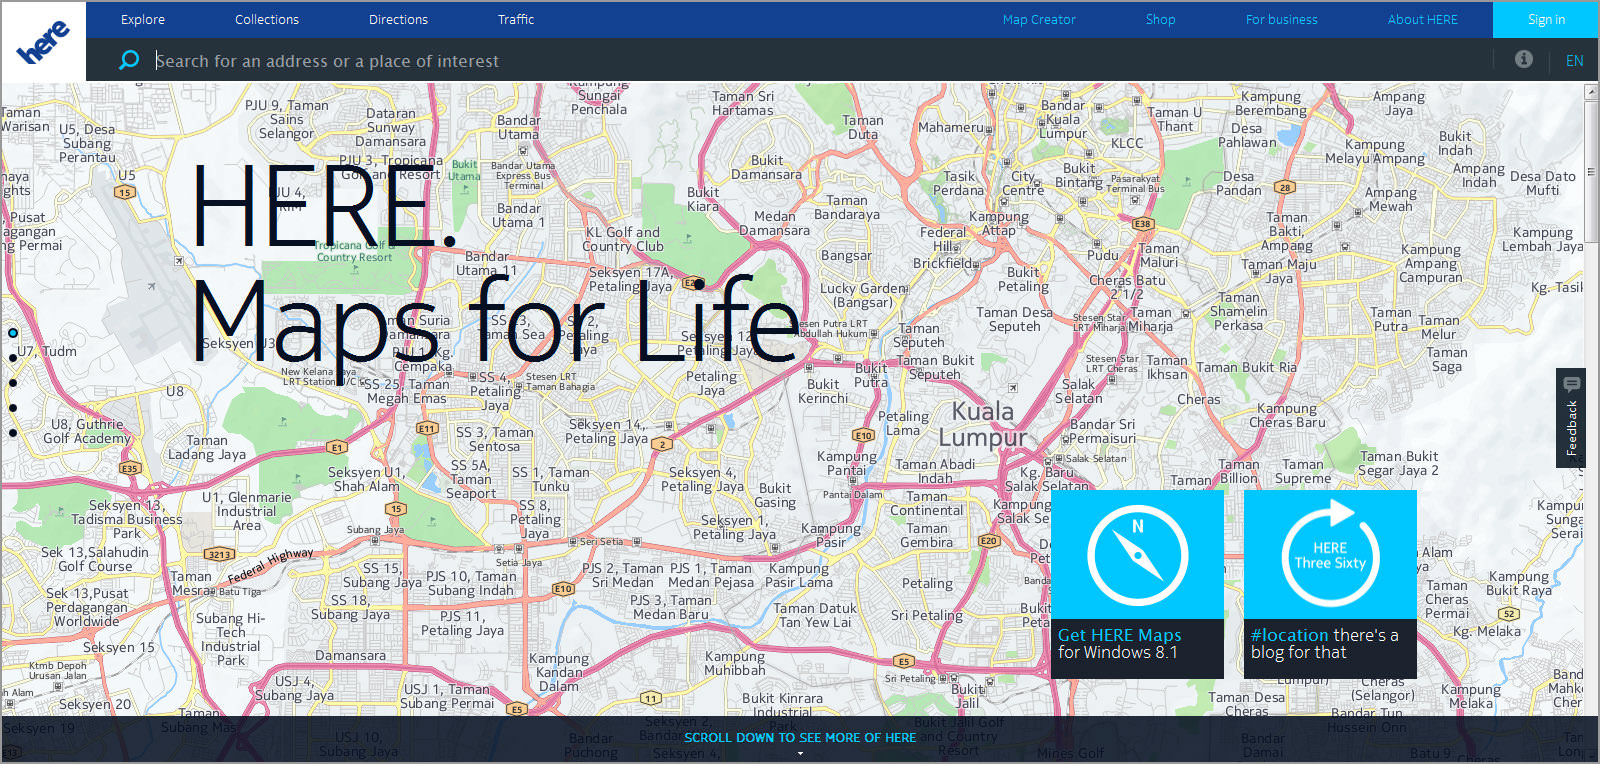
Task: Select the last page indicator dot
Action: [13, 433]
